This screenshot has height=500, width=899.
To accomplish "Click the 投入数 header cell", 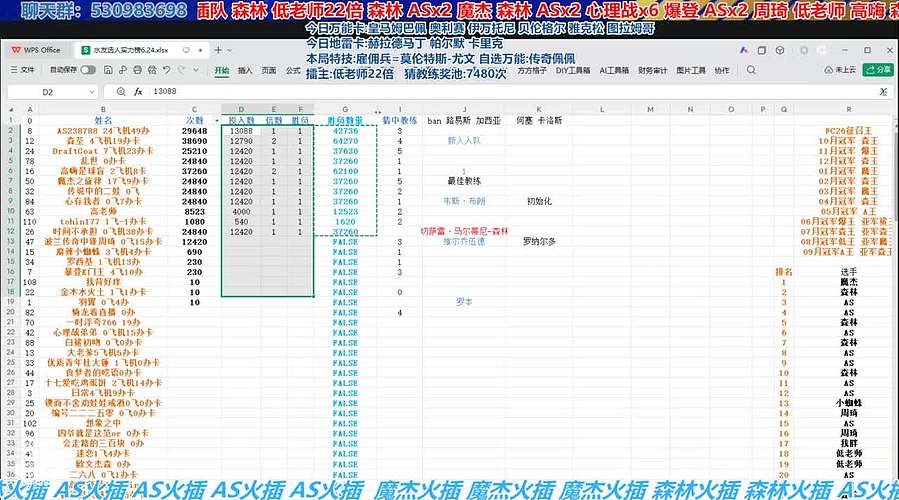I will tap(241, 120).
